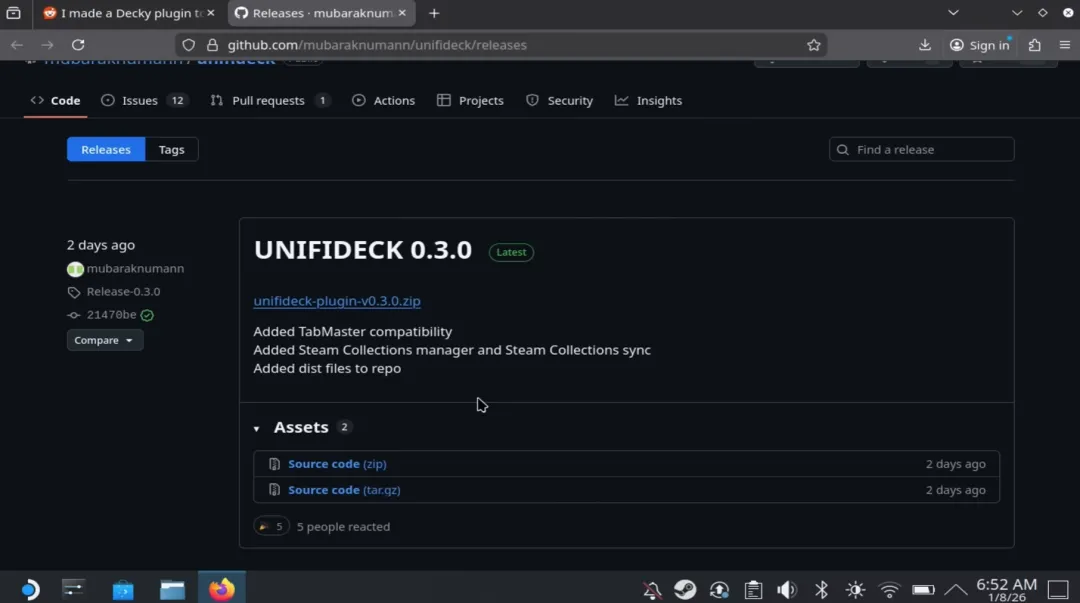
Task: Click the show desktop button
Action: tap(1058, 590)
